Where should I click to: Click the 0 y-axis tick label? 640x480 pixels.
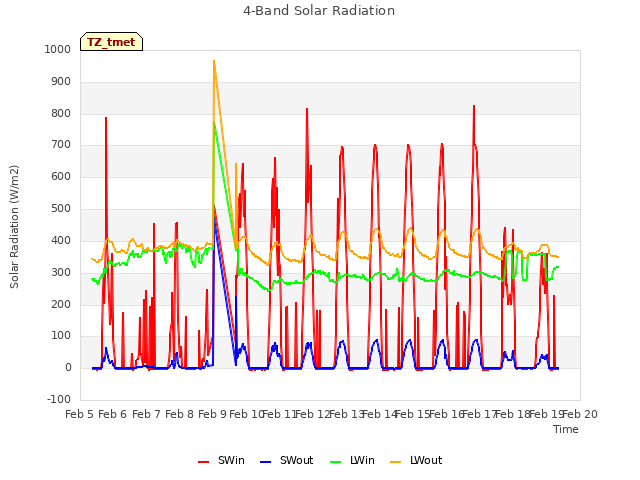point(68,367)
